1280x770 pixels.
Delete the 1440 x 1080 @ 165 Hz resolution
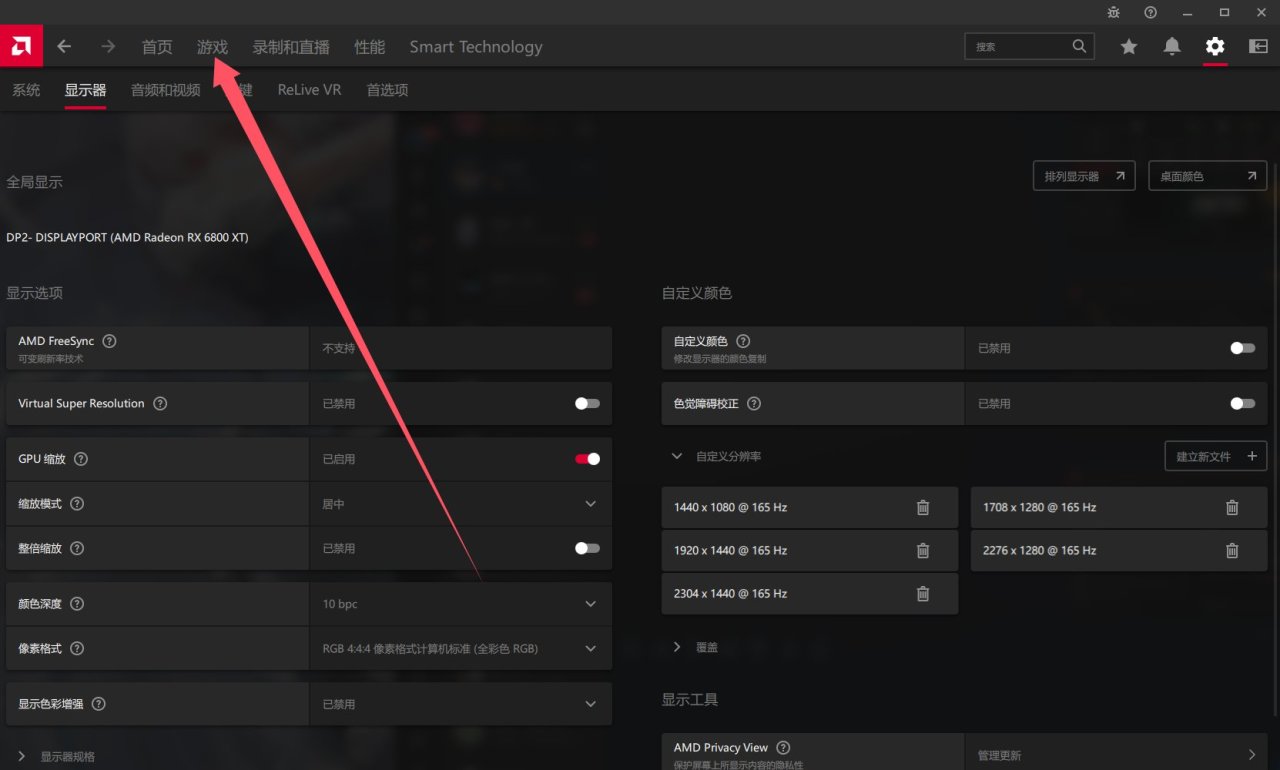(923, 508)
